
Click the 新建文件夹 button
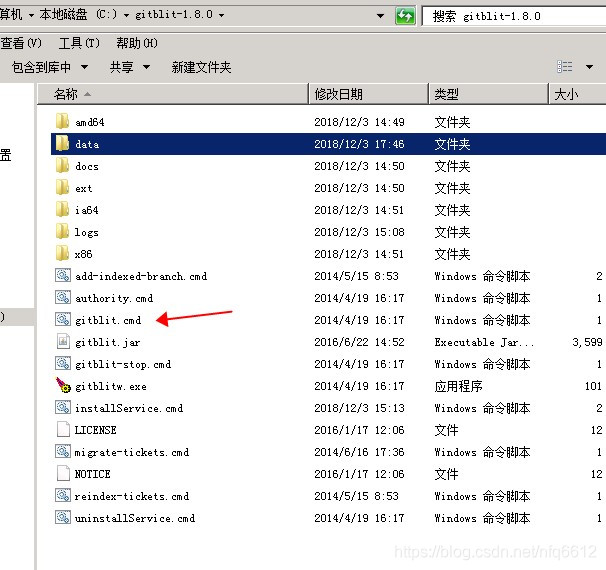201,67
